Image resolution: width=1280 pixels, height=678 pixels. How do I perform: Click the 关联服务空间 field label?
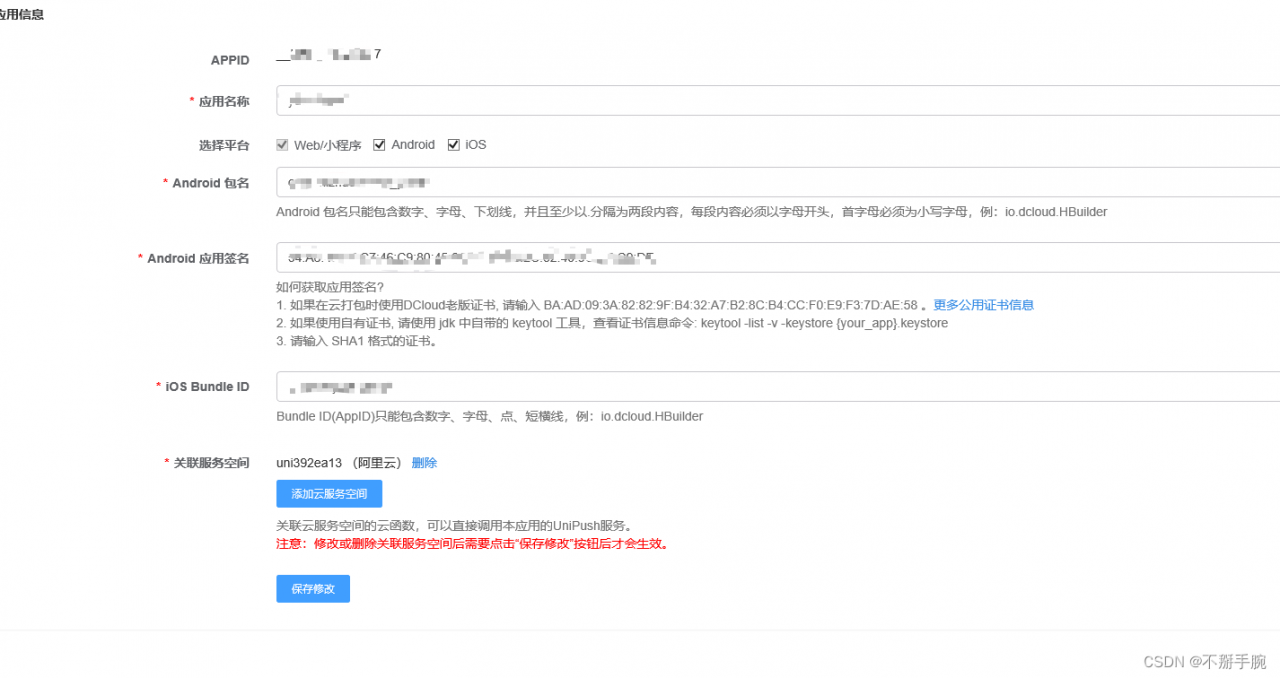[210, 462]
